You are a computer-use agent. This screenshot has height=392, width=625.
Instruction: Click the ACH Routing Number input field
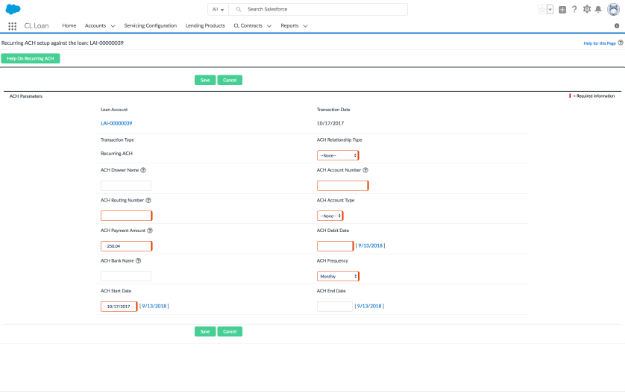(126, 216)
